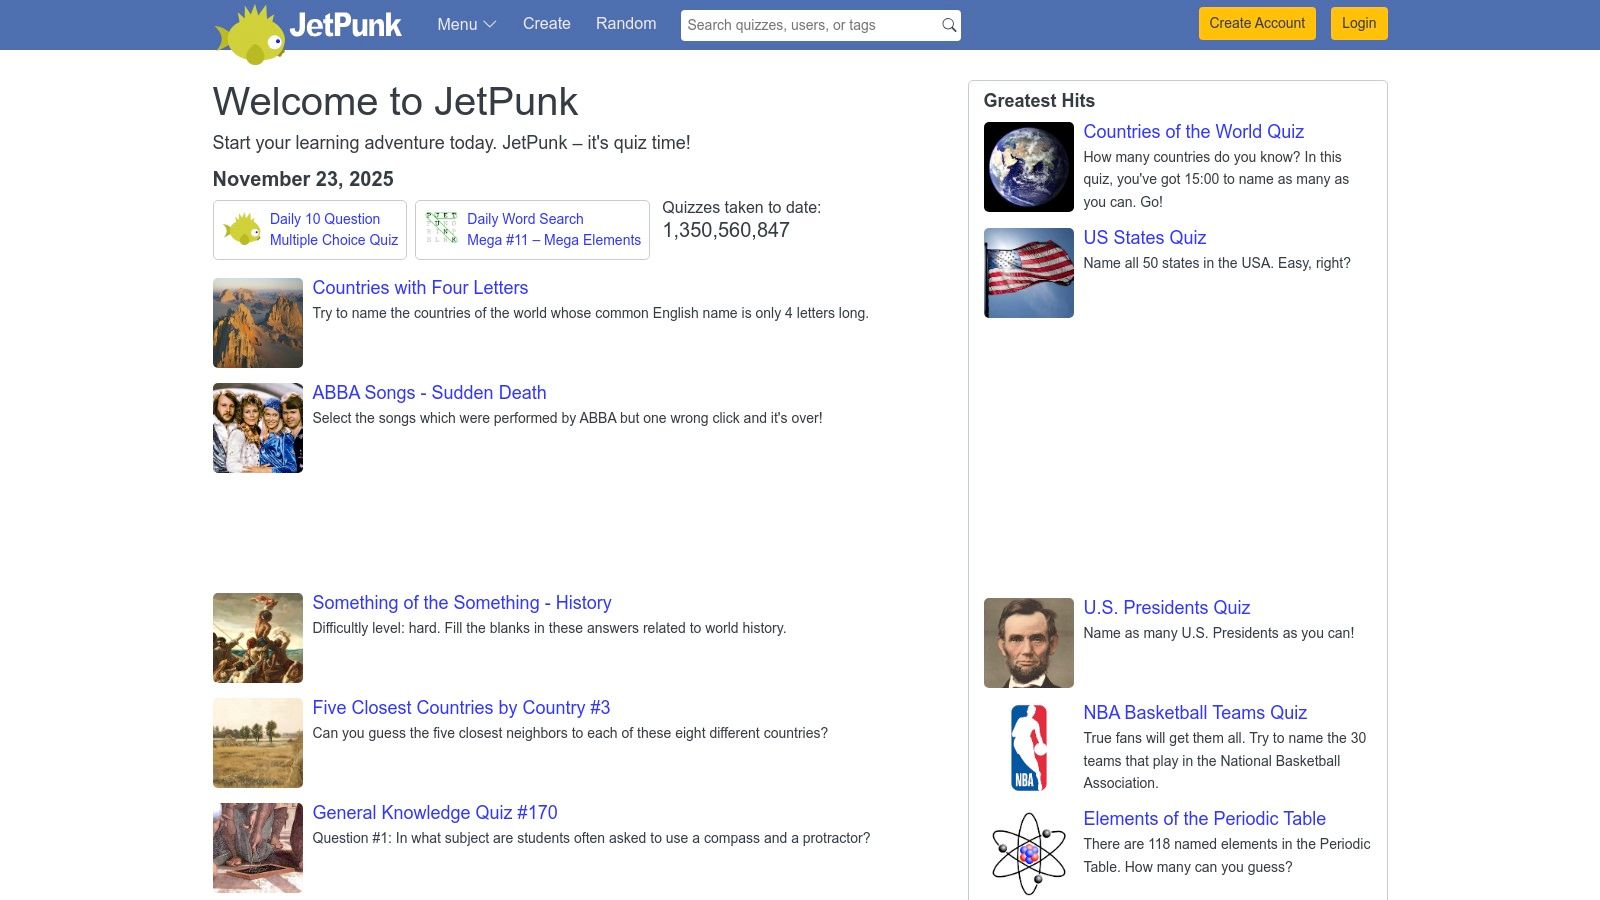The height and width of the screenshot is (900, 1600).
Task: Click the fish icon next to Daily 10 Question
Action: click(x=241, y=229)
